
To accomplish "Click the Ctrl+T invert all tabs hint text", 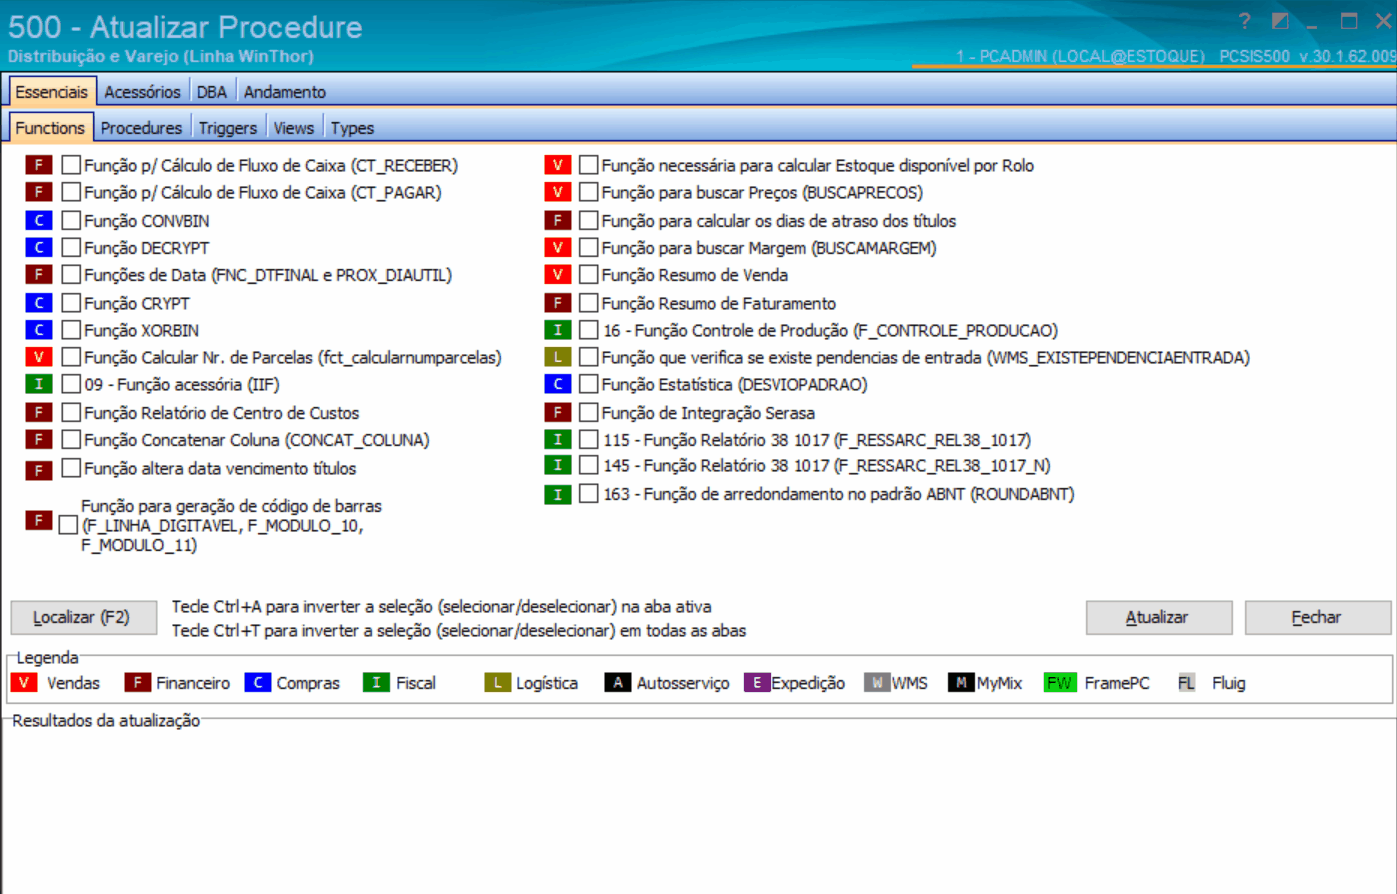I will [459, 631].
